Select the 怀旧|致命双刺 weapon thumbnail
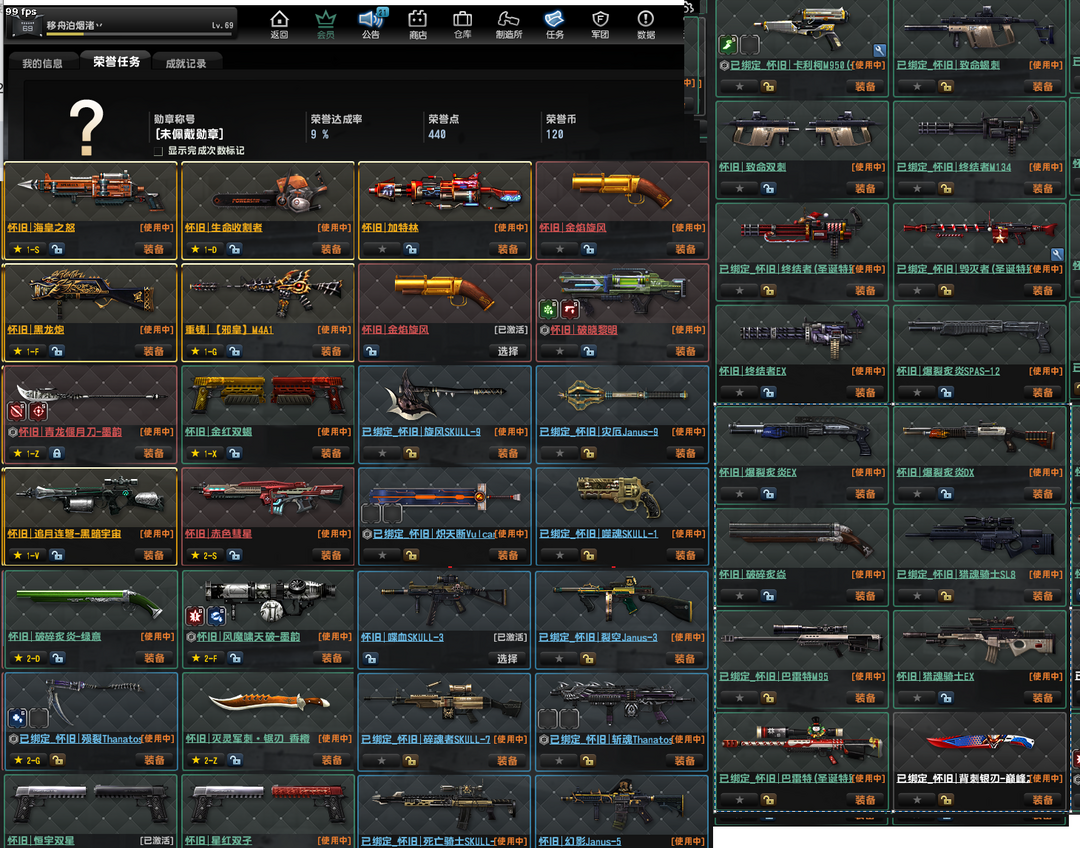This screenshot has height=848, width=1080. coord(801,131)
